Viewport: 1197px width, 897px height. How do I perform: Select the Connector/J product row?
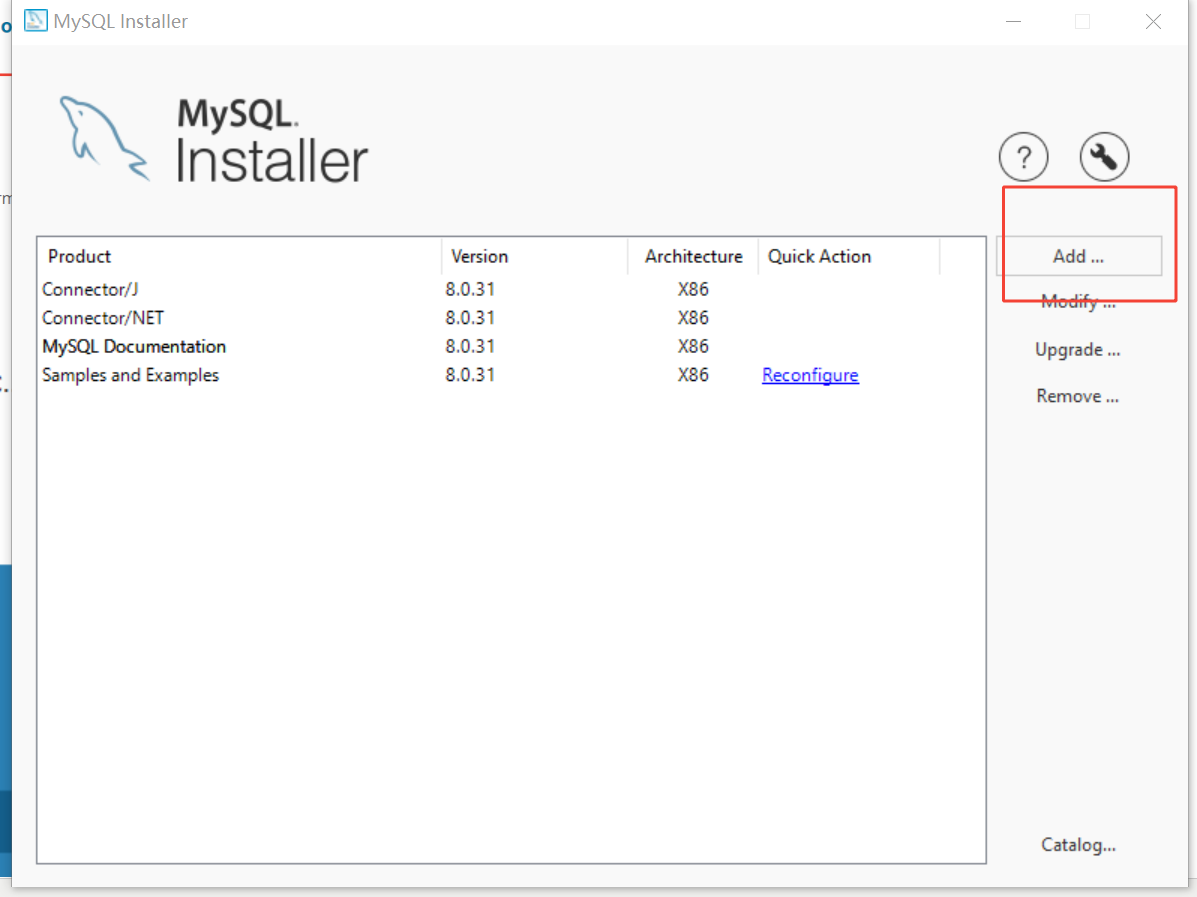[511, 289]
